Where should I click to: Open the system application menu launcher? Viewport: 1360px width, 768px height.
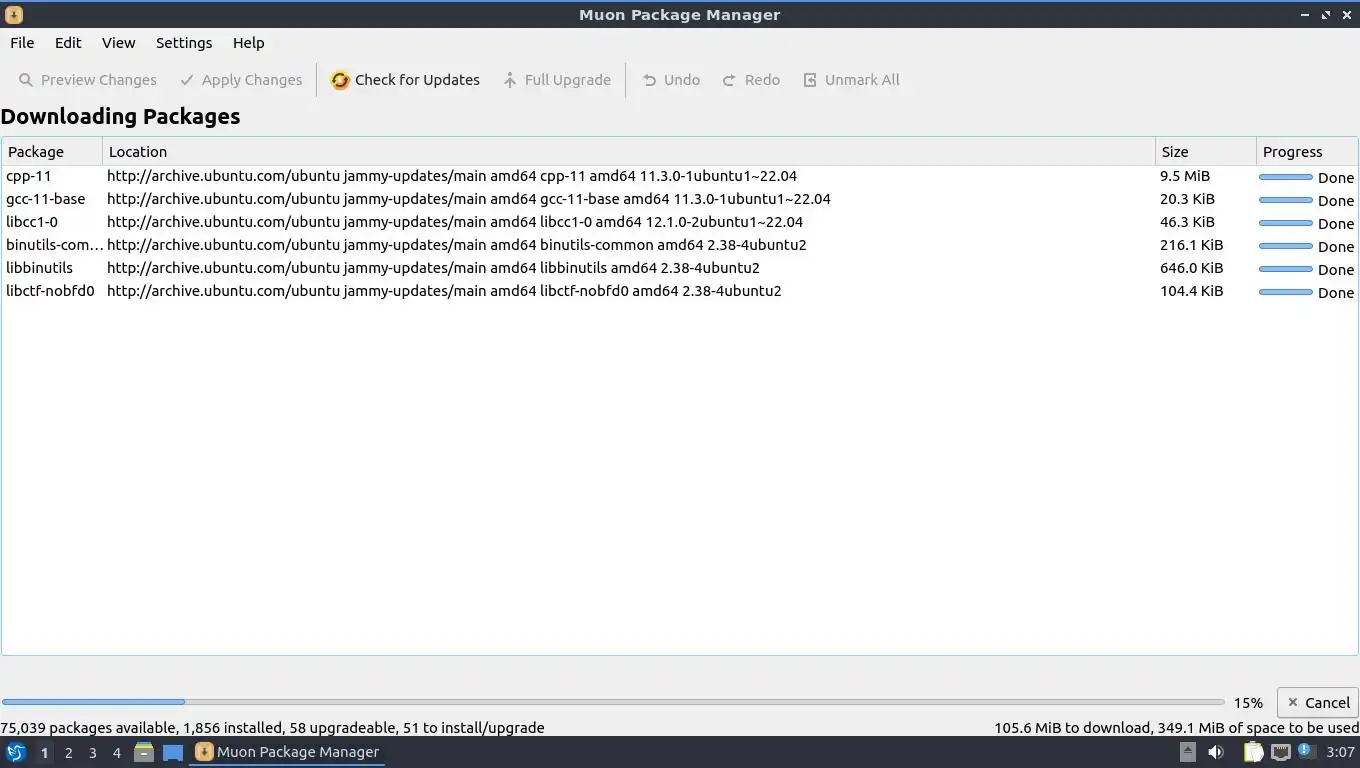tap(16, 752)
